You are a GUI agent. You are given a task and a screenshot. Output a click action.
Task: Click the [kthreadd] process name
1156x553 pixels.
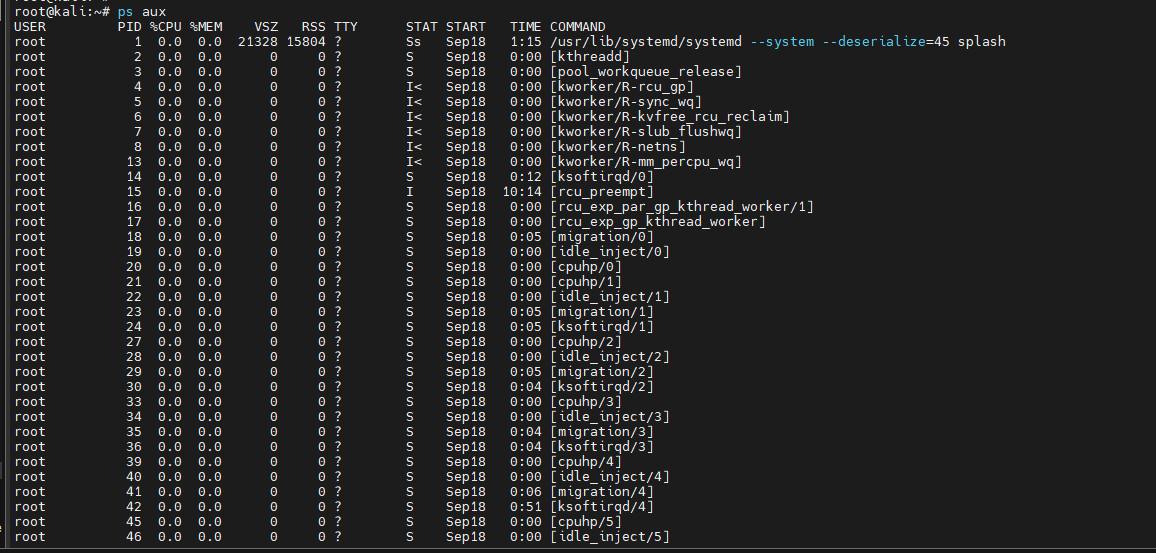[x=590, y=57]
